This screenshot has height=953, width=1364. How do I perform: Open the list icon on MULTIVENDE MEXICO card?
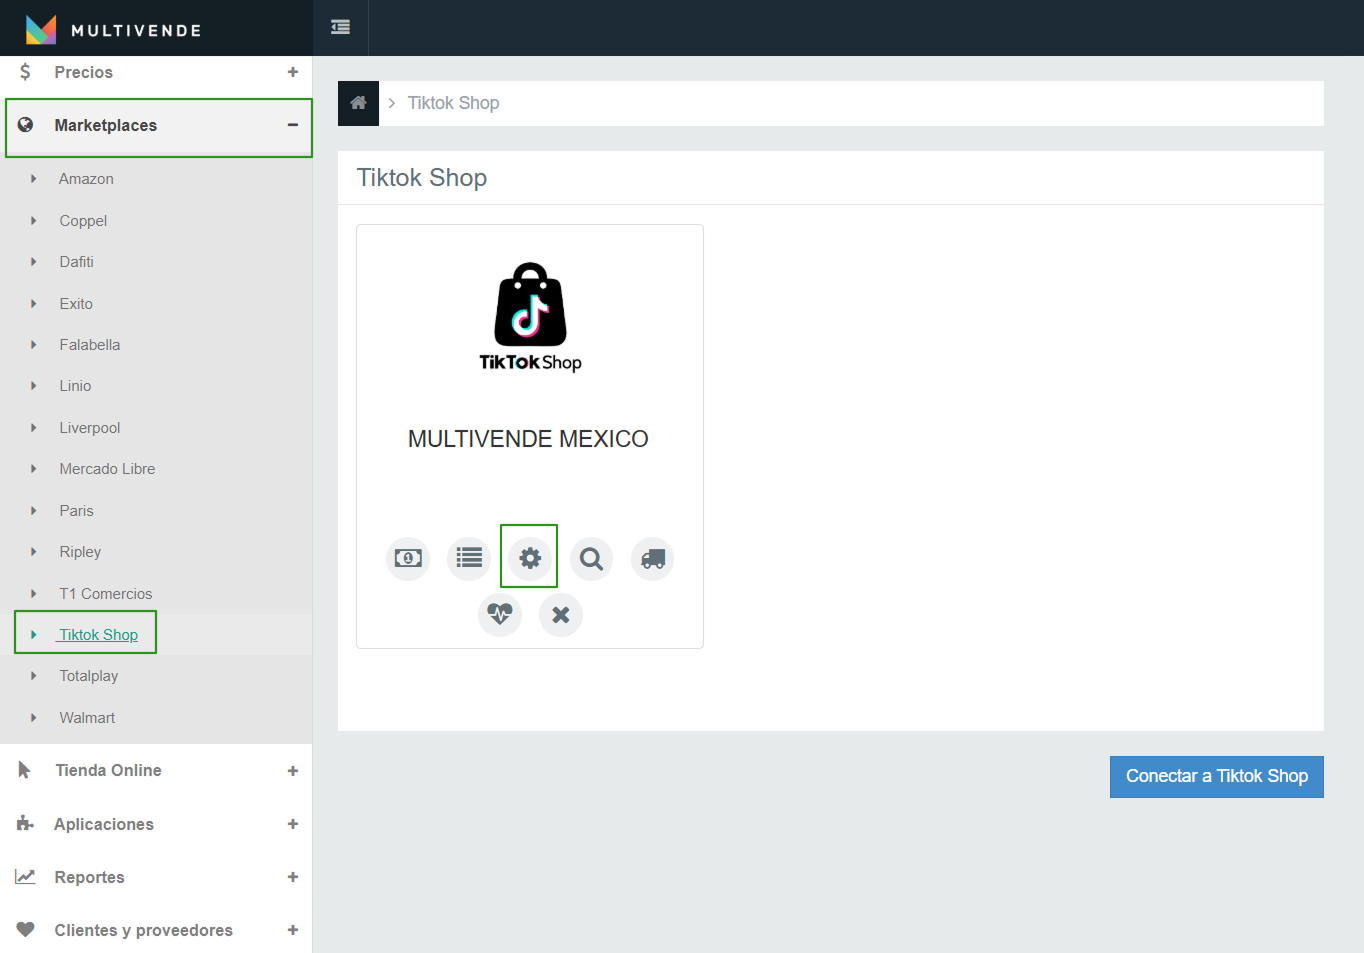point(469,558)
